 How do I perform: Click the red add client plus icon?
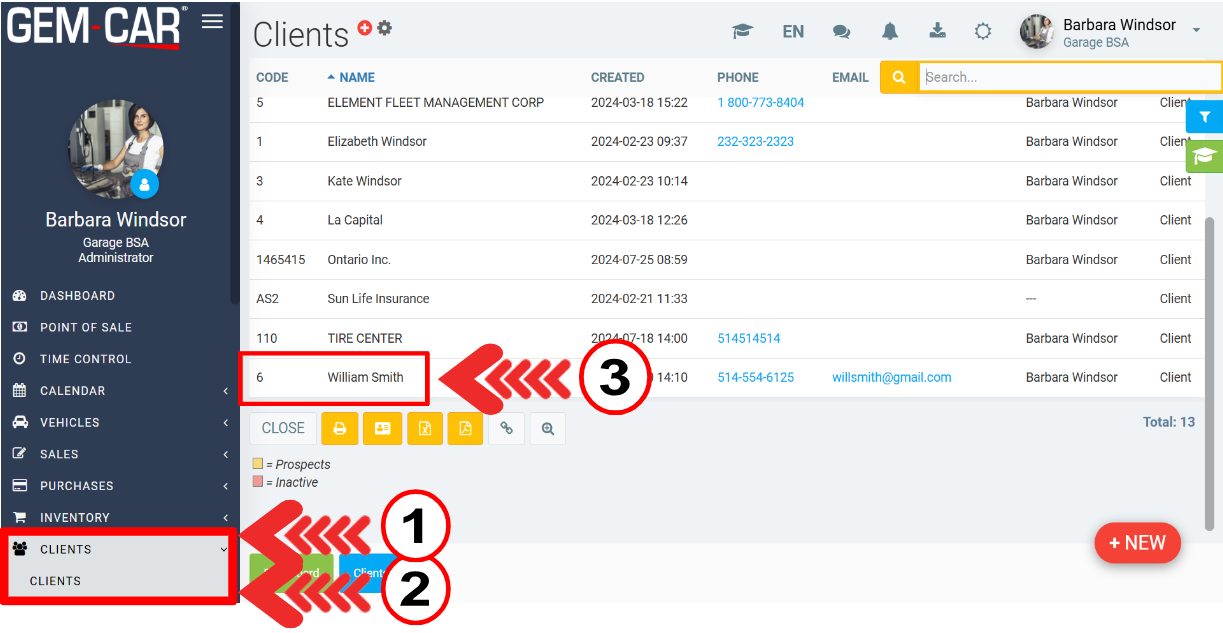click(365, 28)
